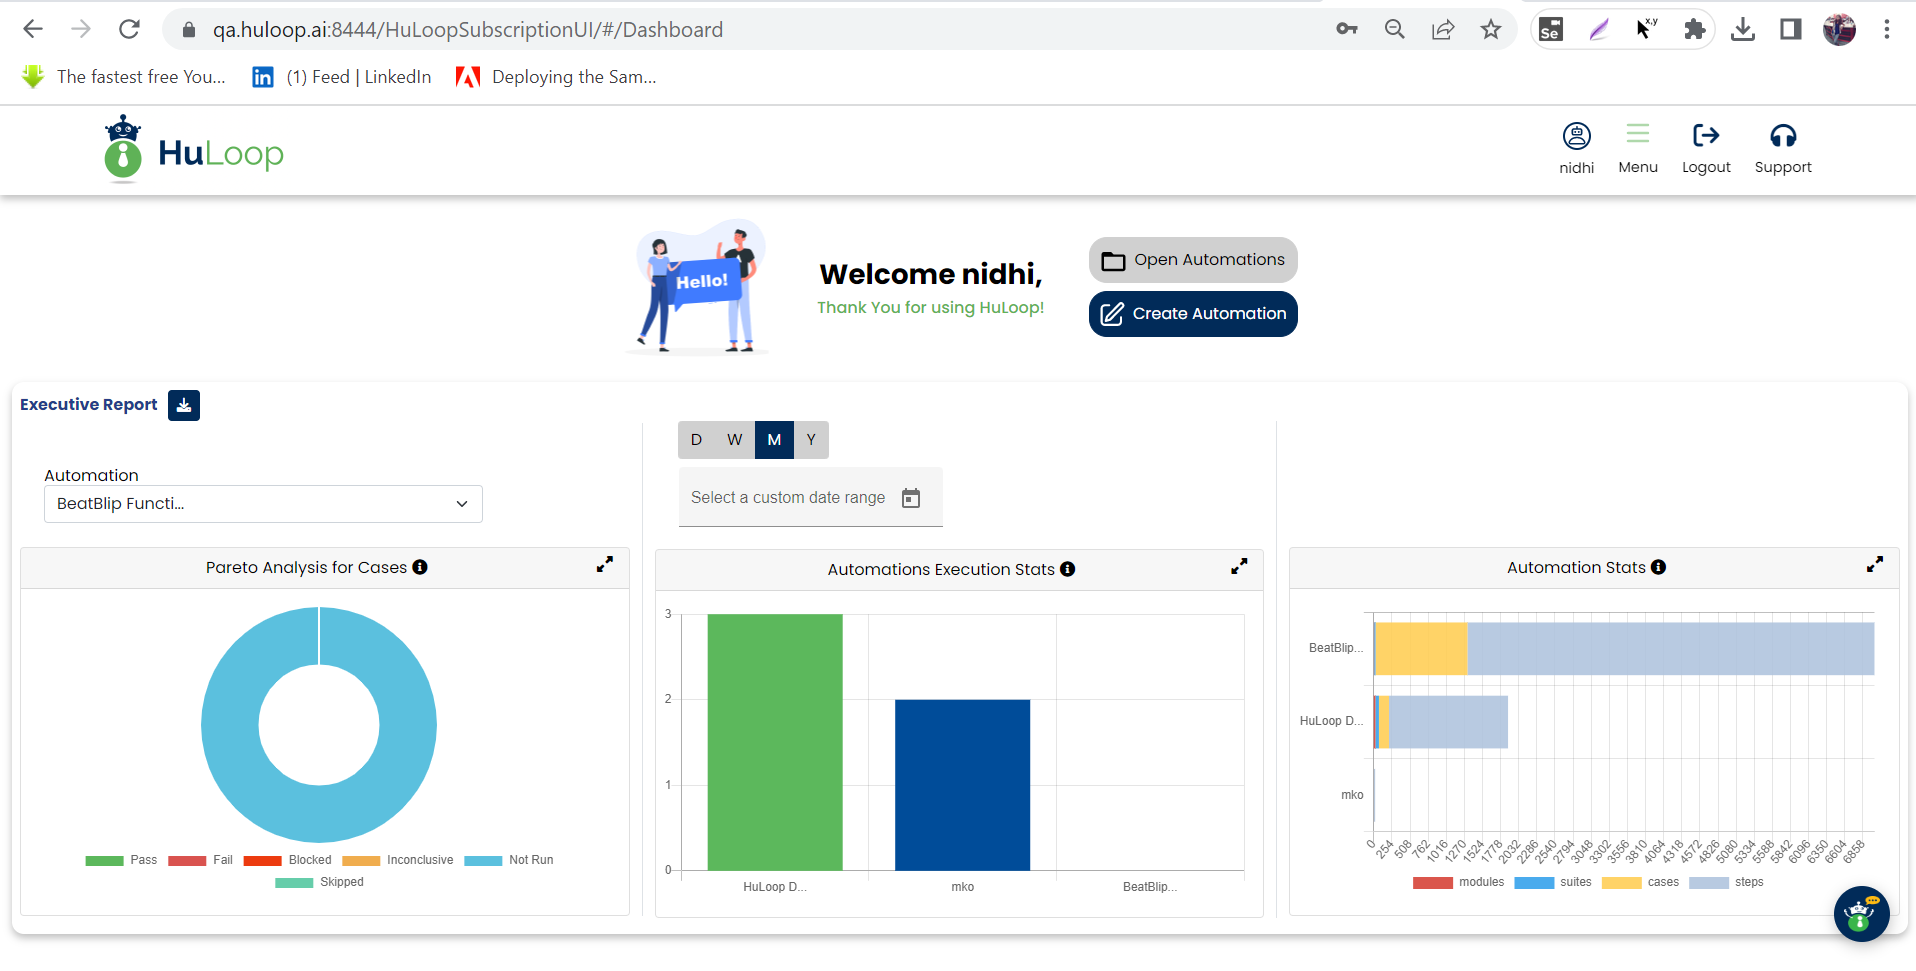Viewport: 1916px width, 971px height.
Task: Click info icon beside Automations Execution Stats
Action: point(1068,569)
